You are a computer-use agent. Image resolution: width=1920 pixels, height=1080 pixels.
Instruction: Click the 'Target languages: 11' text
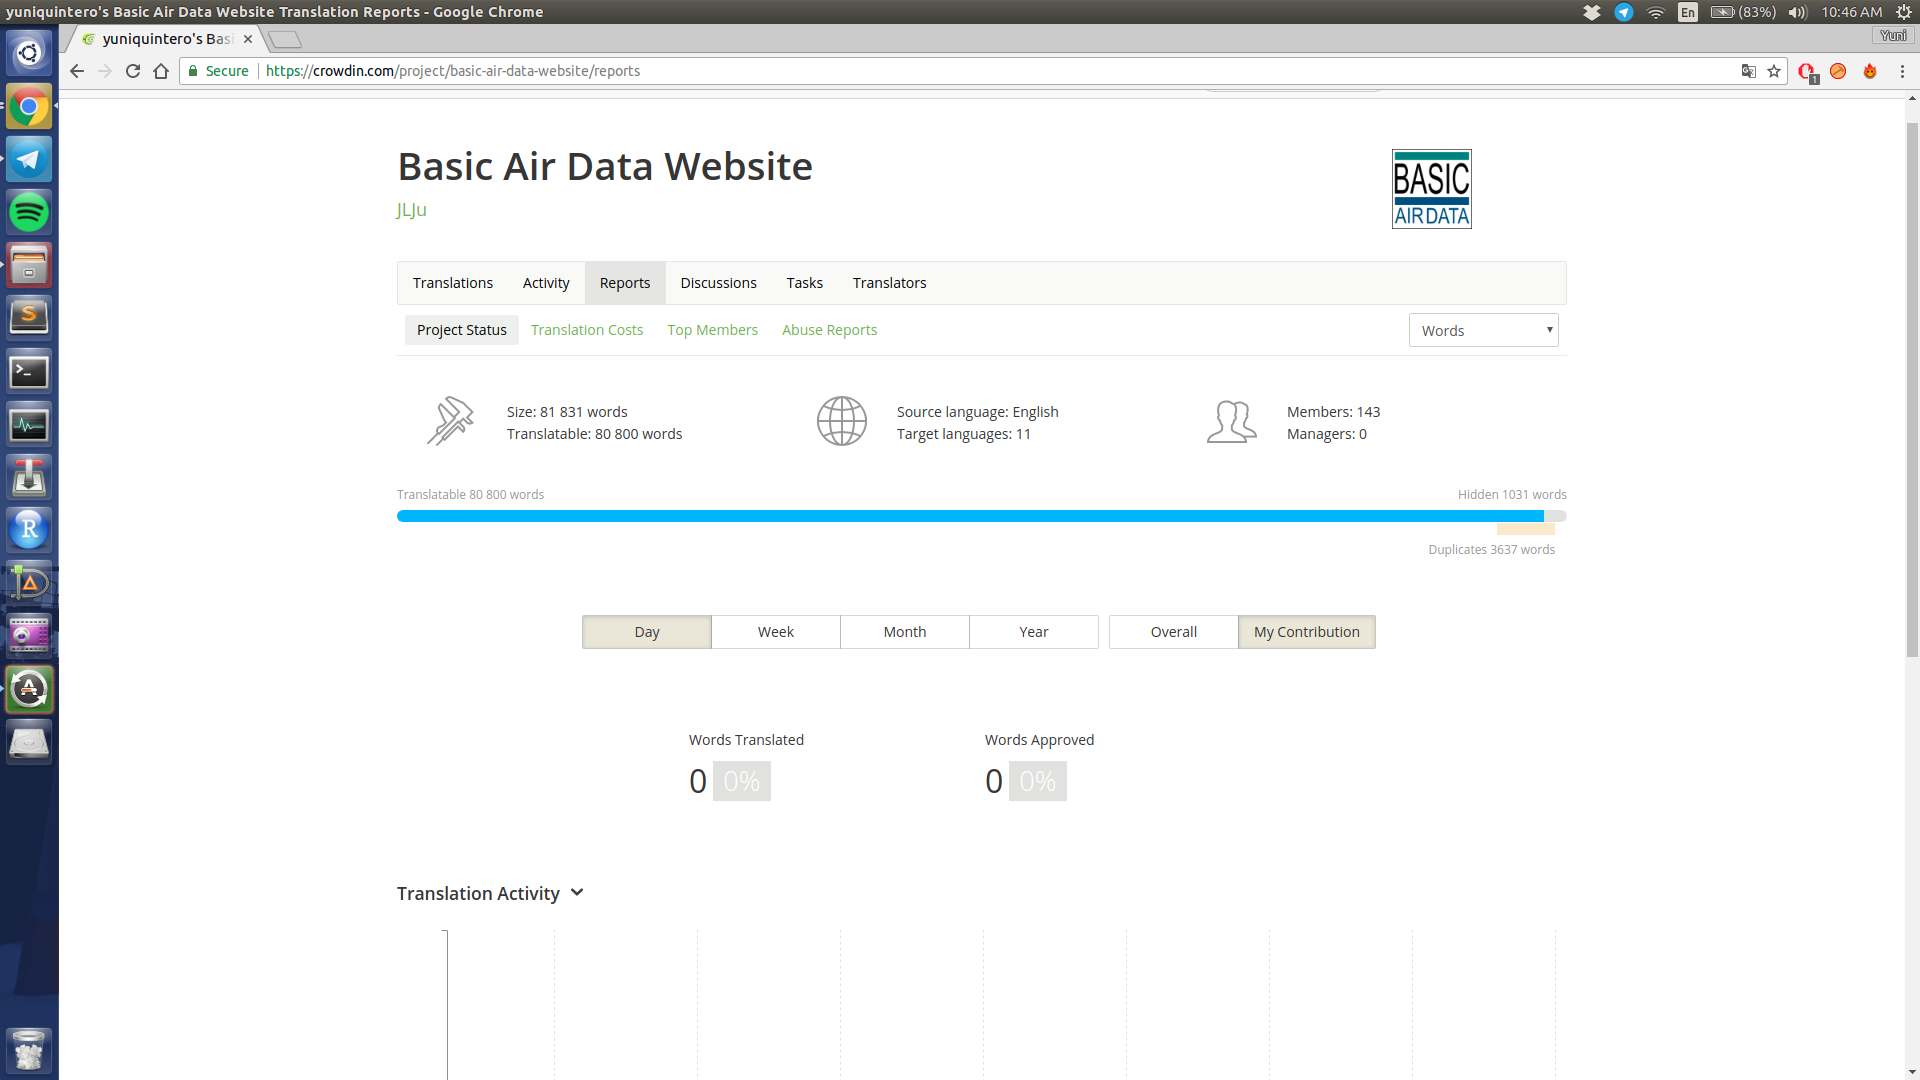coord(963,434)
